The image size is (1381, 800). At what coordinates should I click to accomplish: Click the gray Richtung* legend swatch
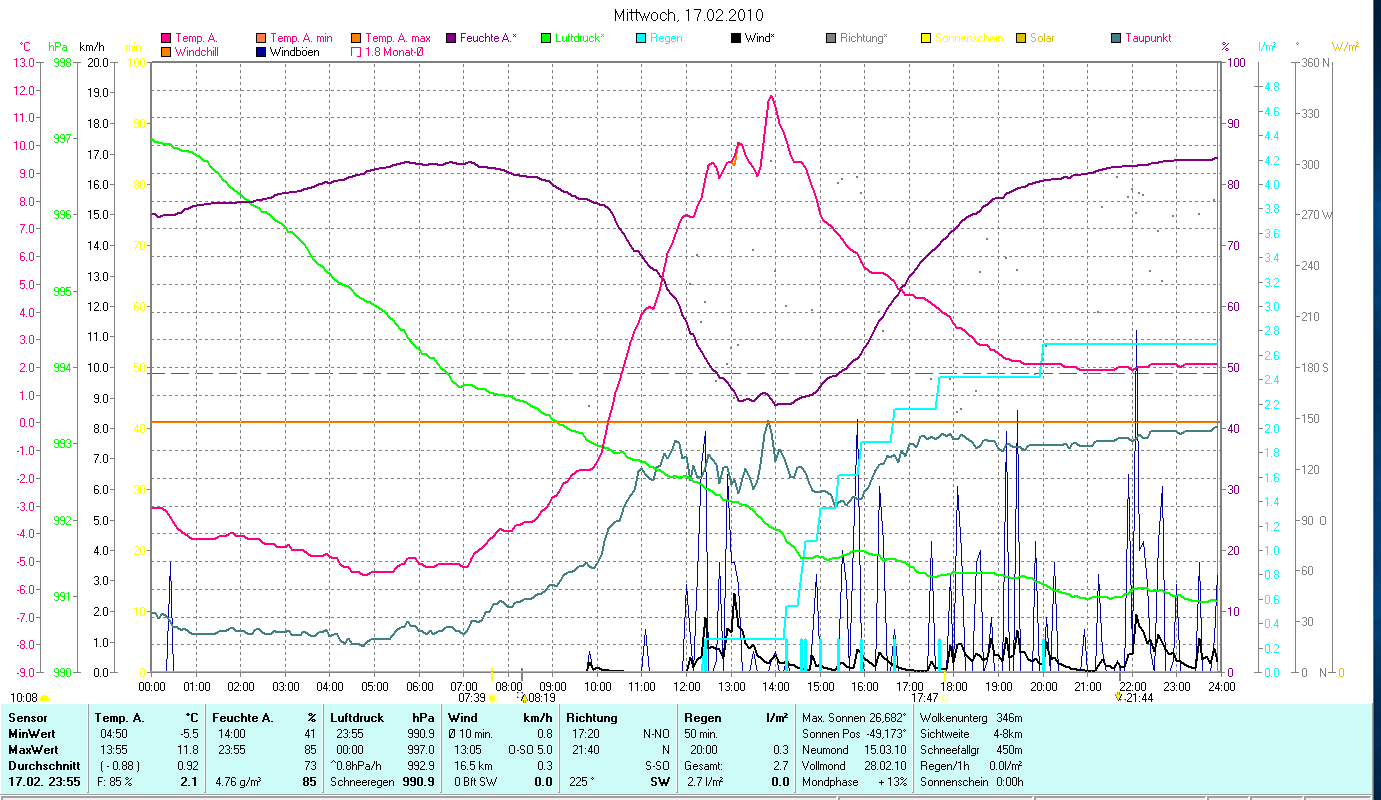pyautogui.click(x=830, y=38)
